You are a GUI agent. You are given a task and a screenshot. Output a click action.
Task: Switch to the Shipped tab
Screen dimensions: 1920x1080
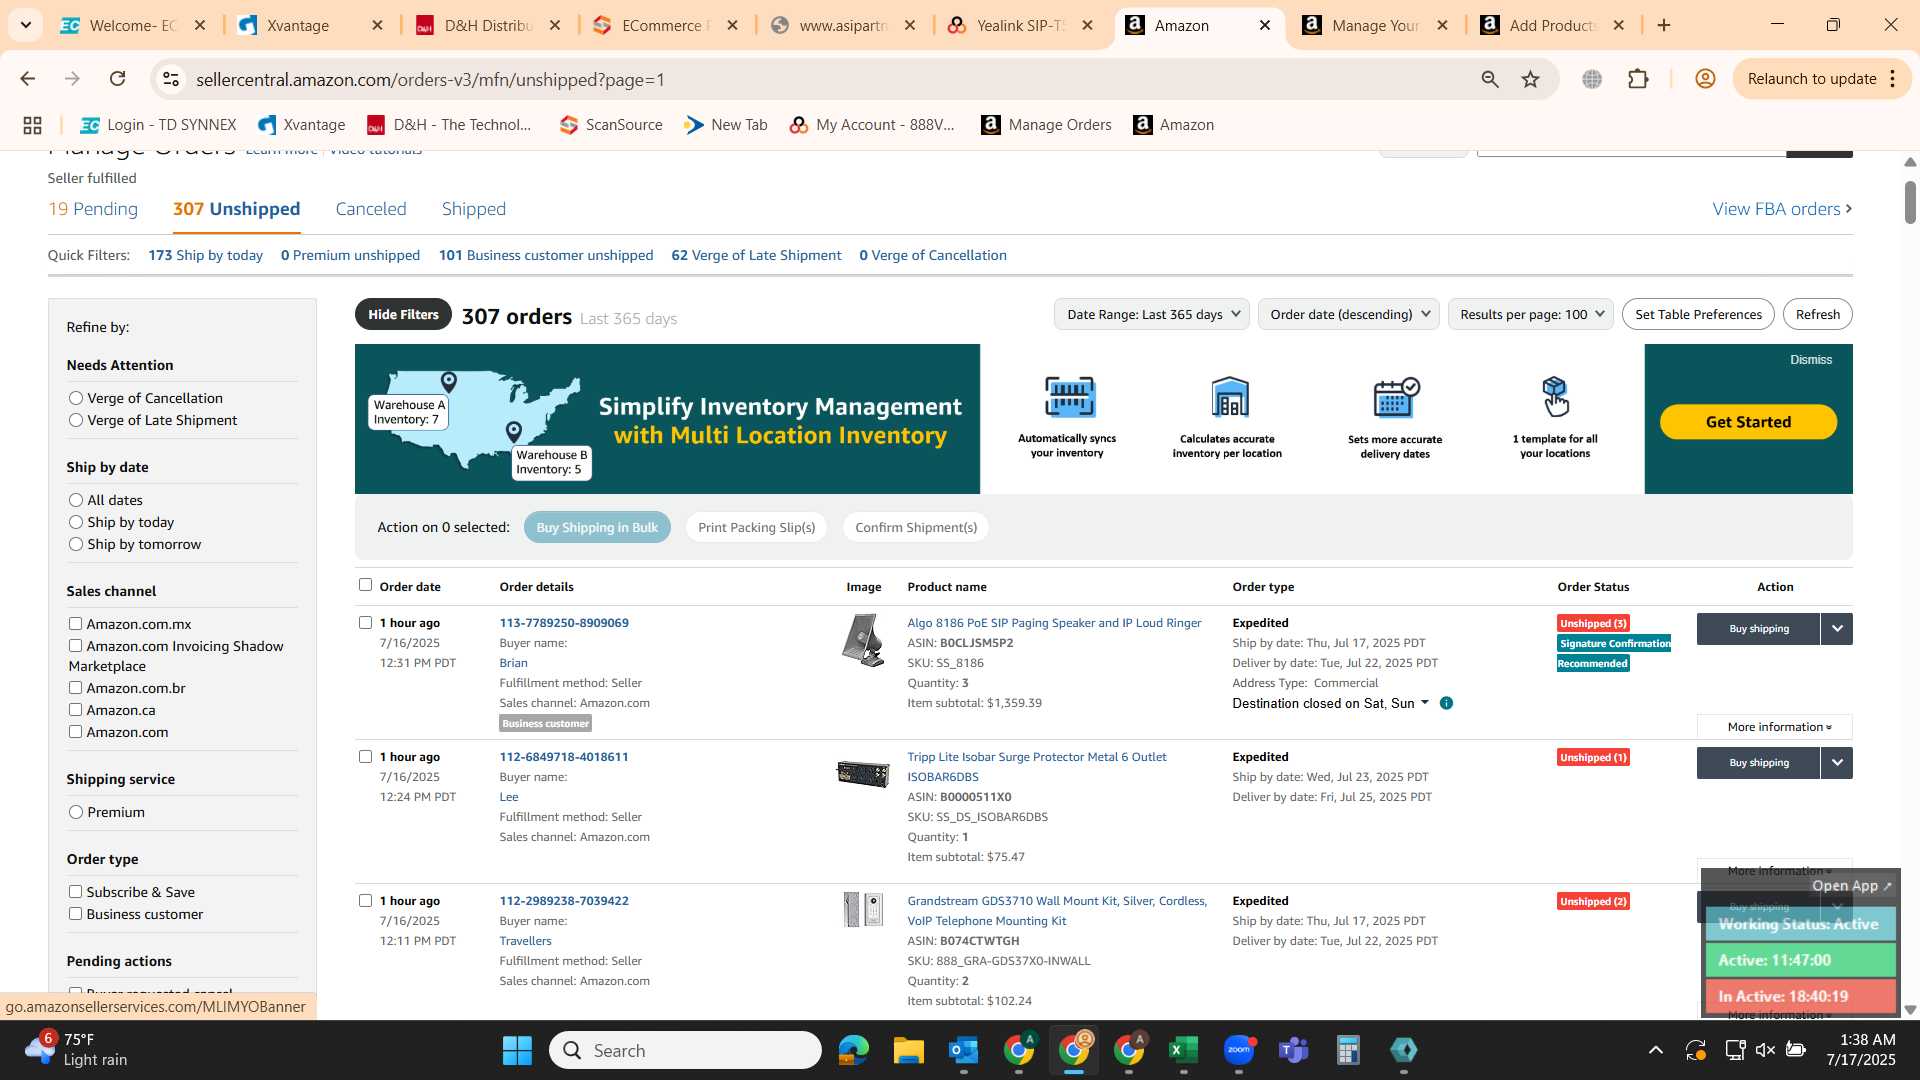click(474, 209)
